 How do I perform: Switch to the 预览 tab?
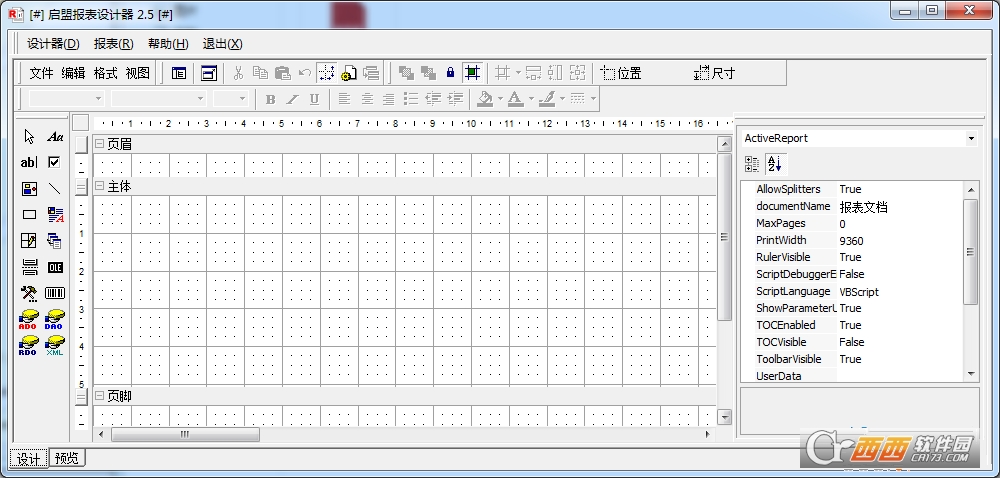[x=68, y=459]
